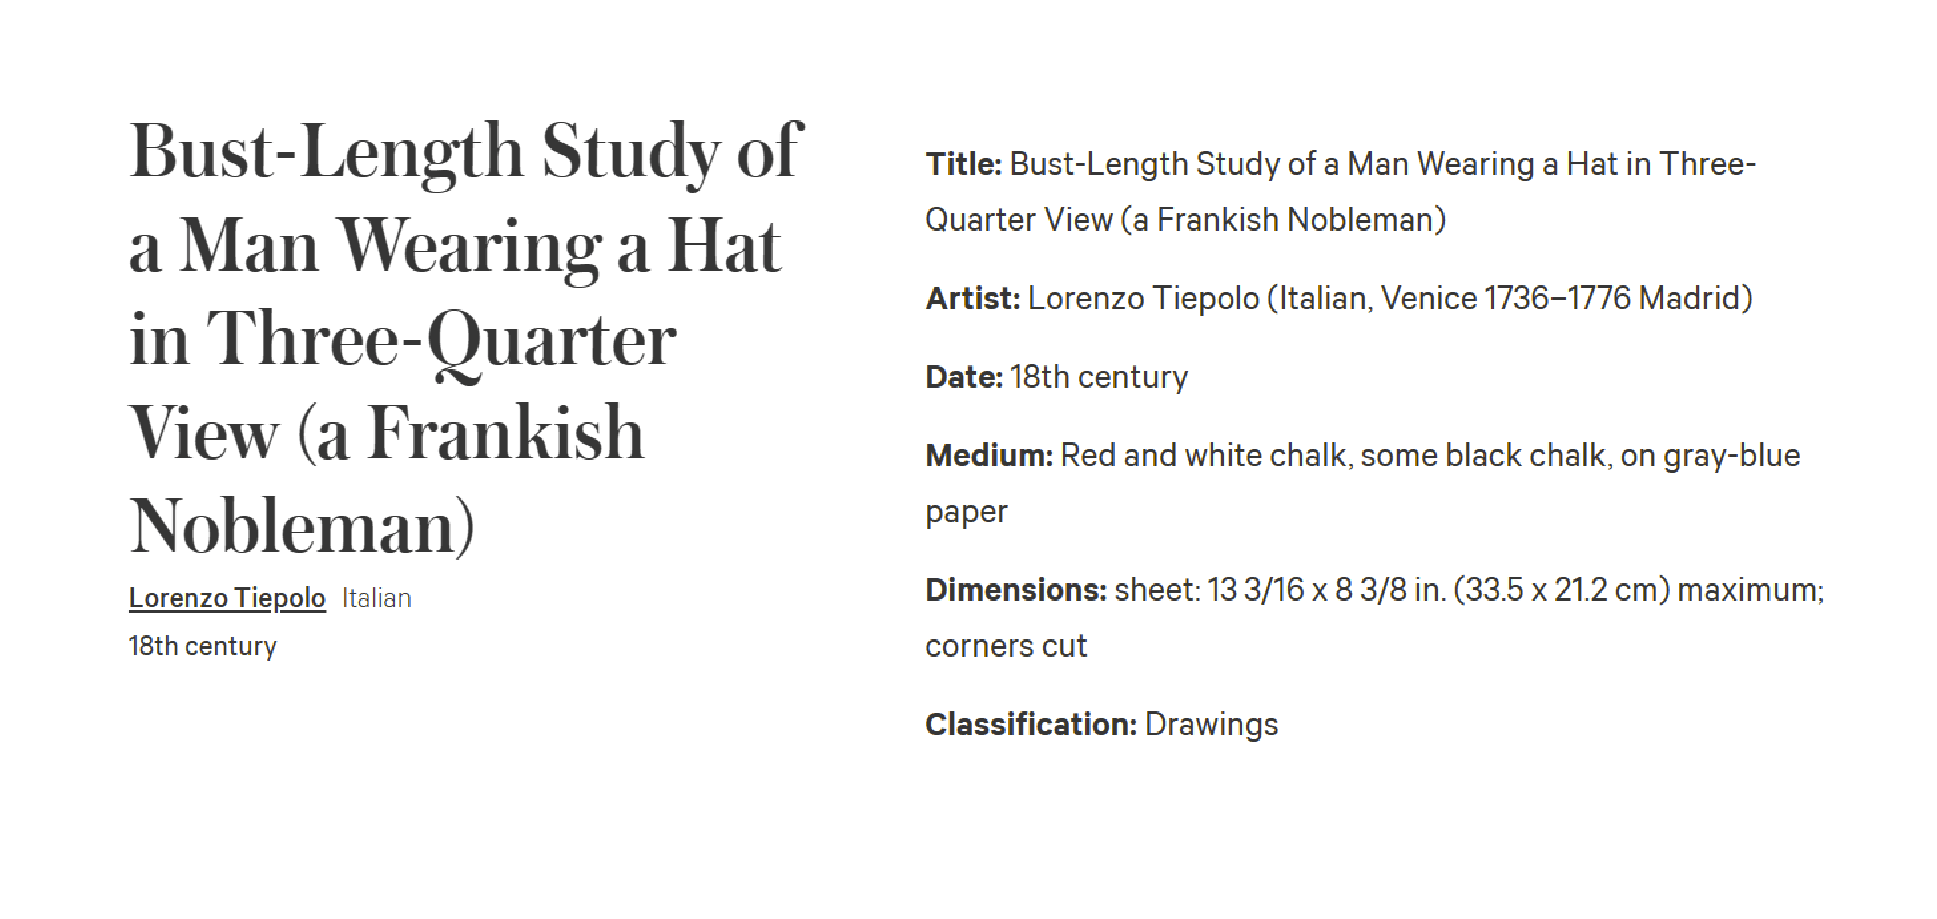Select the Lorenzo Tiepolo artist details text
Viewport: 1937px width, 919px height.
point(1390,298)
